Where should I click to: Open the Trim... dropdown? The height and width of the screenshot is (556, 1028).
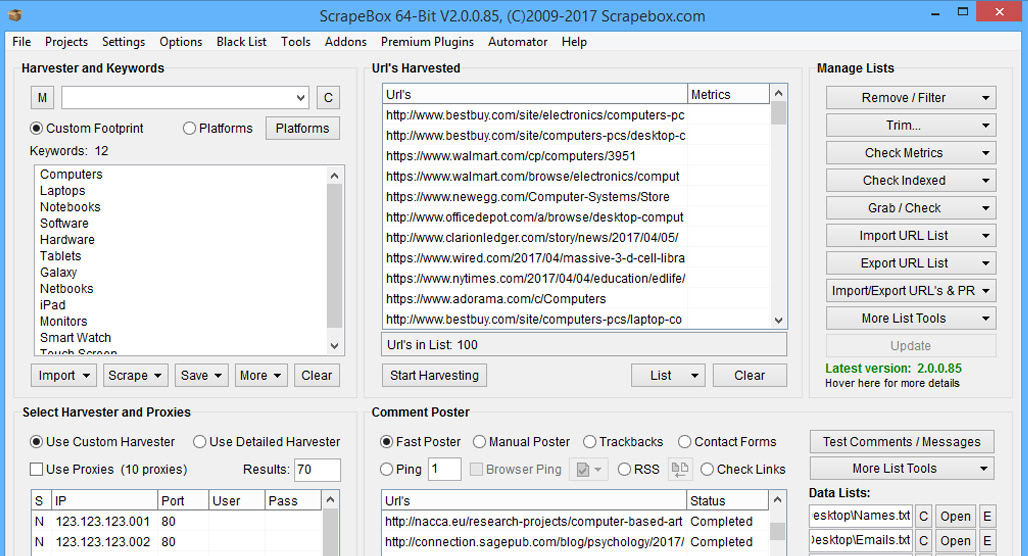pyautogui.click(x=911, y=125)
